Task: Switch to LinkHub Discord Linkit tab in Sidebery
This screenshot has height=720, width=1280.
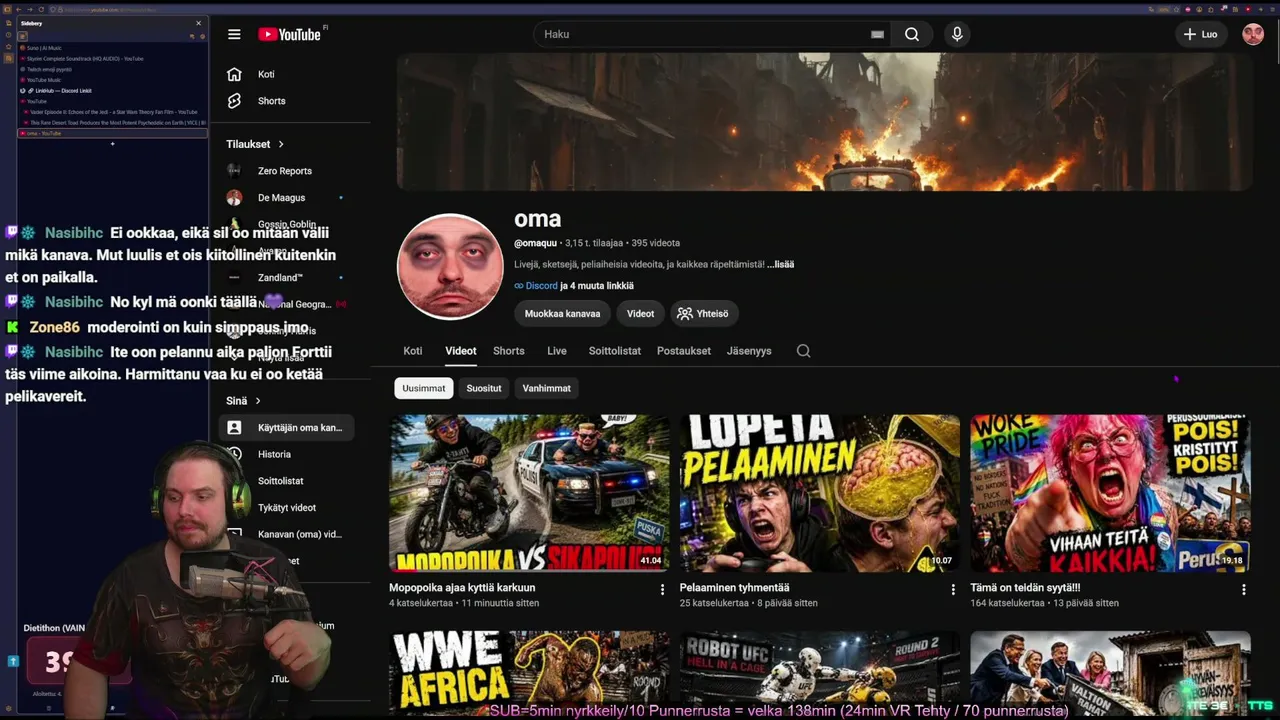Action: 112,91
